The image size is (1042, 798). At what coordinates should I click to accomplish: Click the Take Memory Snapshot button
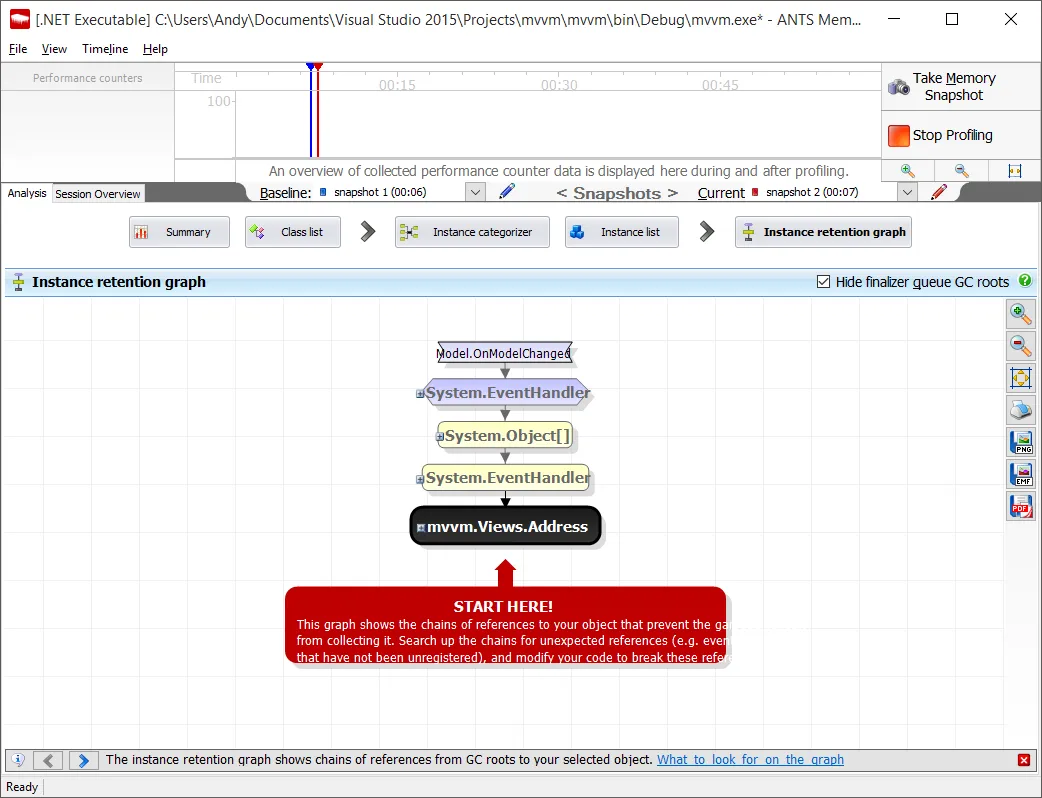tap(961, 86)
